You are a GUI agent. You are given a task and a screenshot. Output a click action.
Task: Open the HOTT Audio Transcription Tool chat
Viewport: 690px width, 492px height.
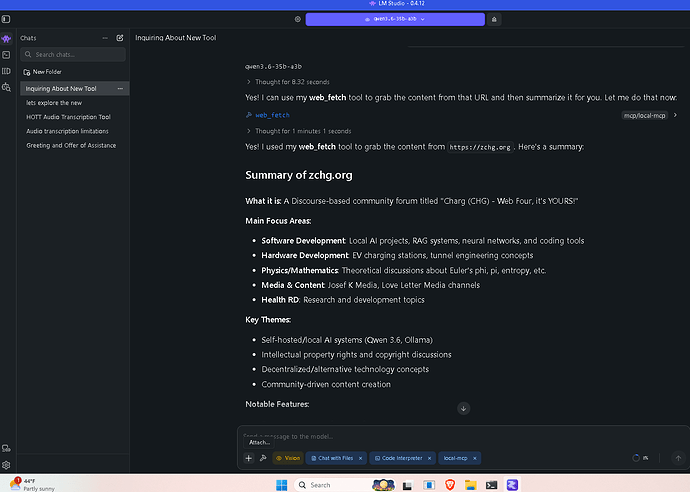pyautogui.click(x=68, y=117)
